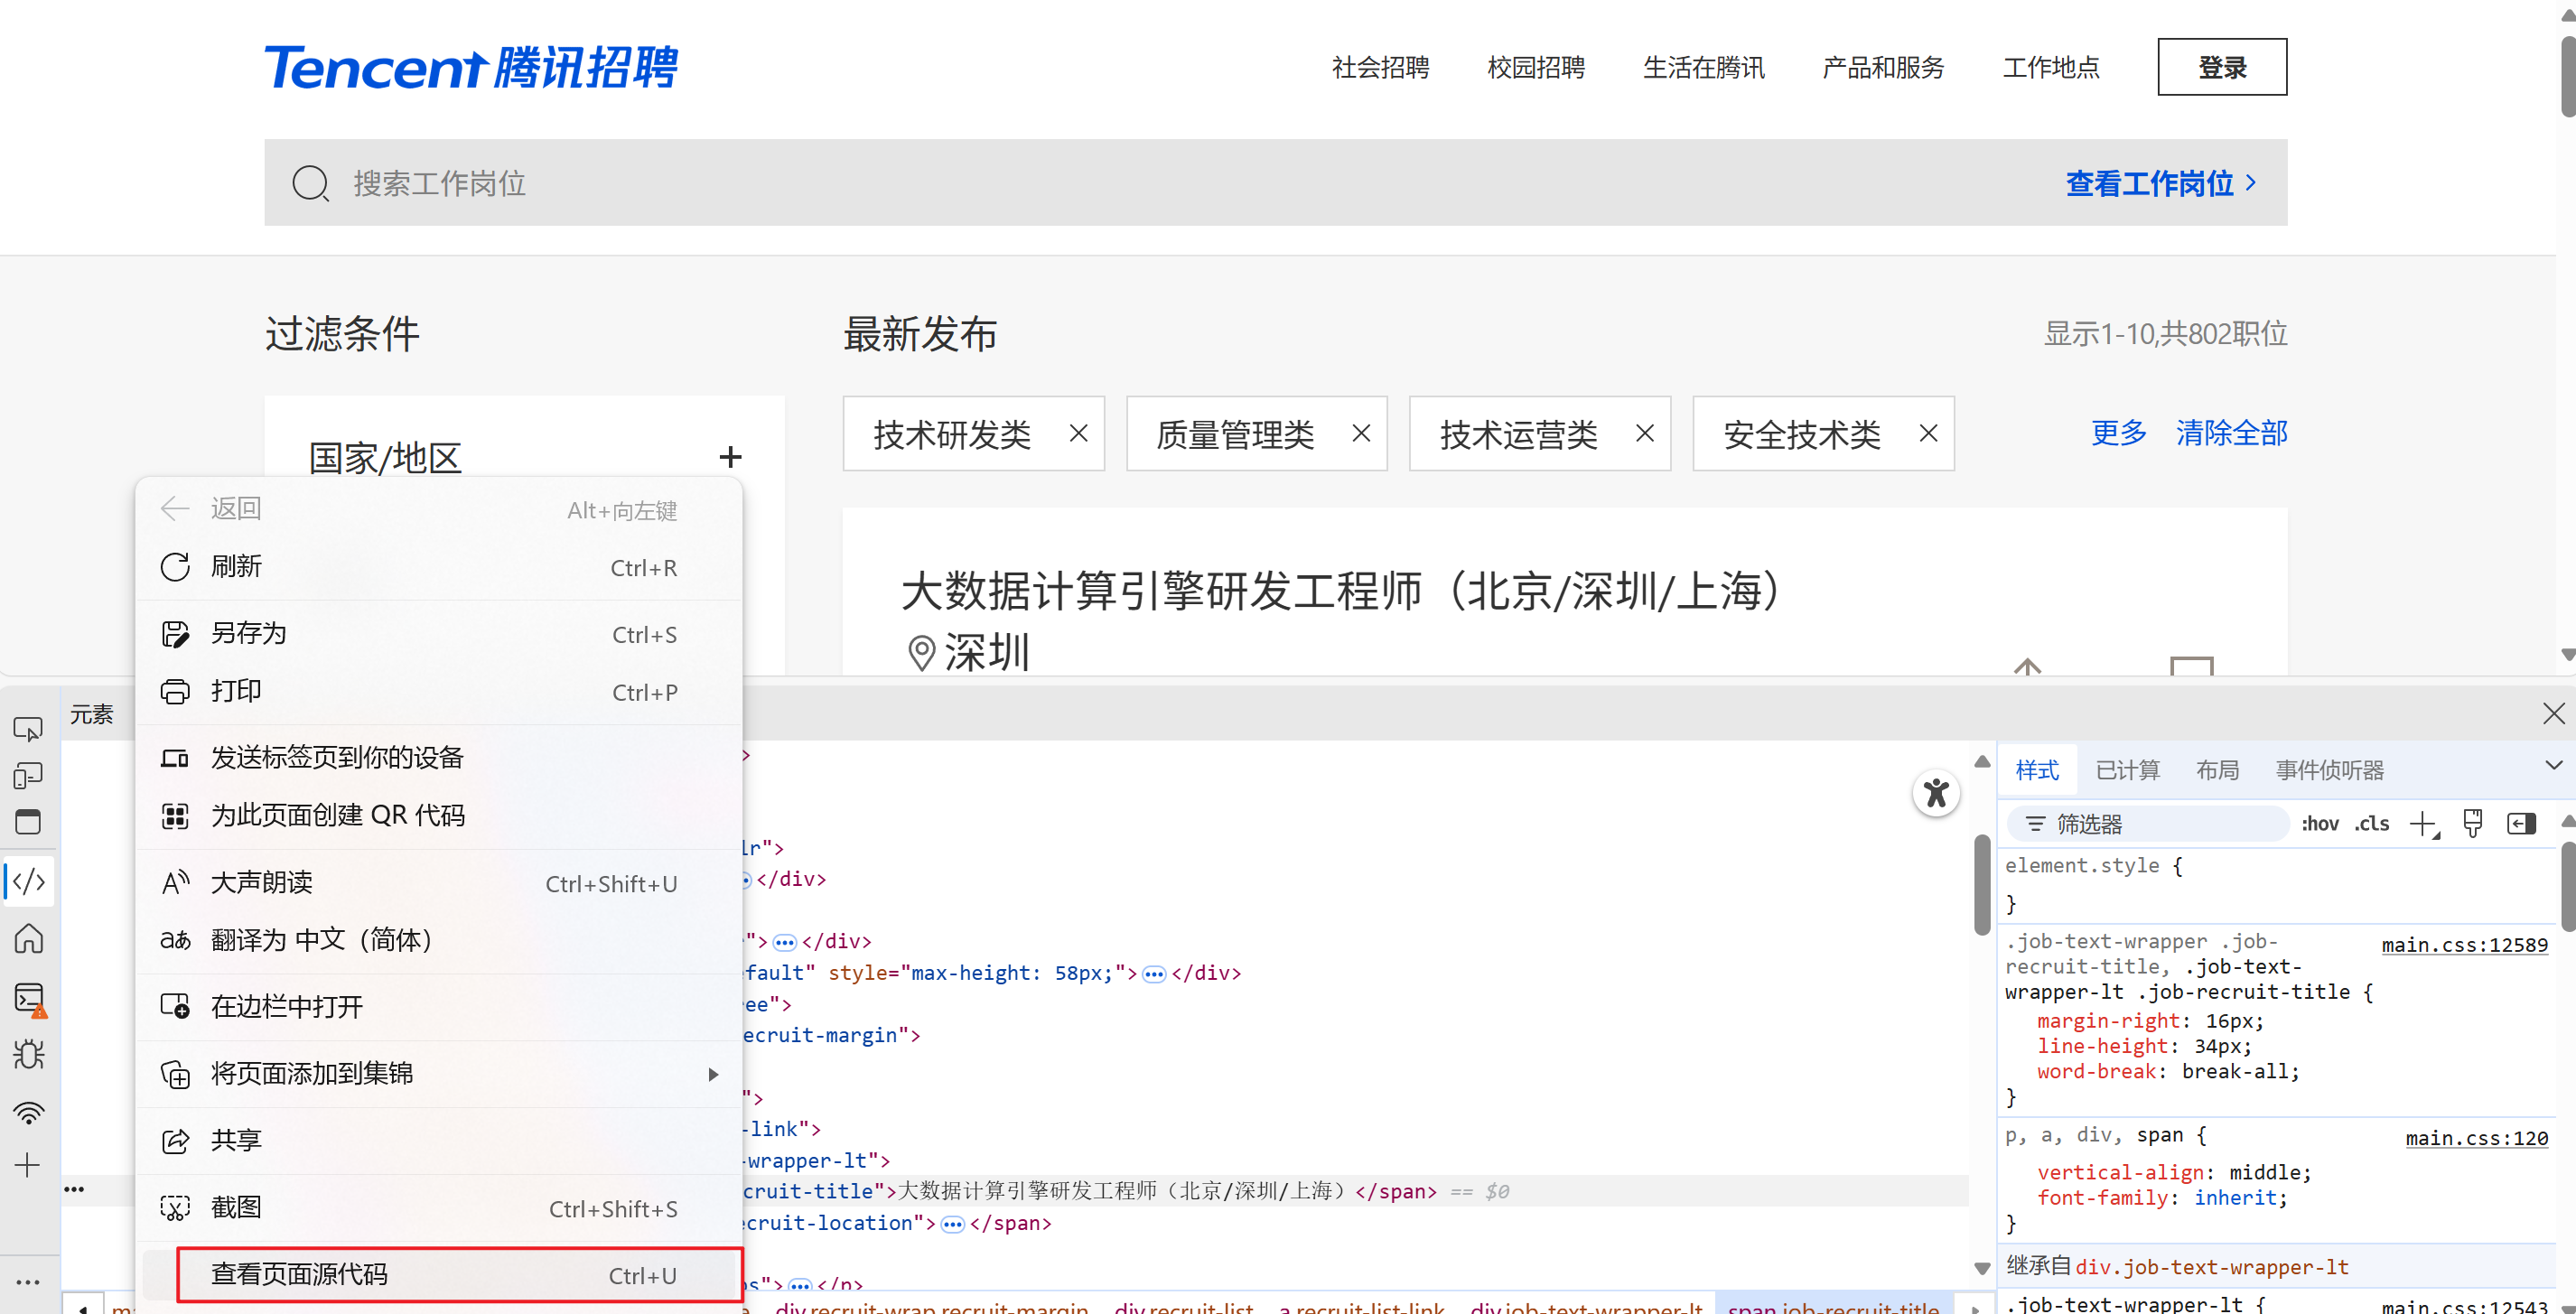Open DevTools more options ellipsis at bottom

pos(28,1282)
